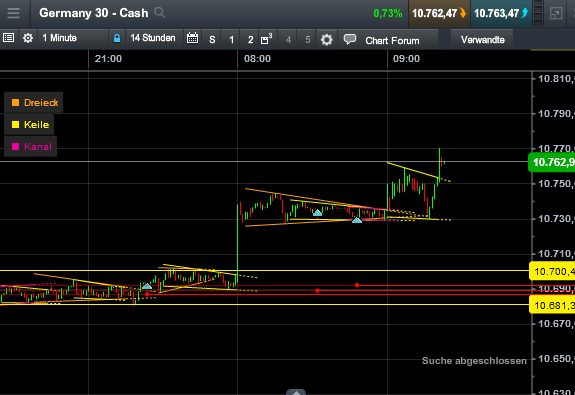This screenshot has width=575, height=395.
Task: Search instrument with the magnifier icon
Action: [x=160, y=13]
